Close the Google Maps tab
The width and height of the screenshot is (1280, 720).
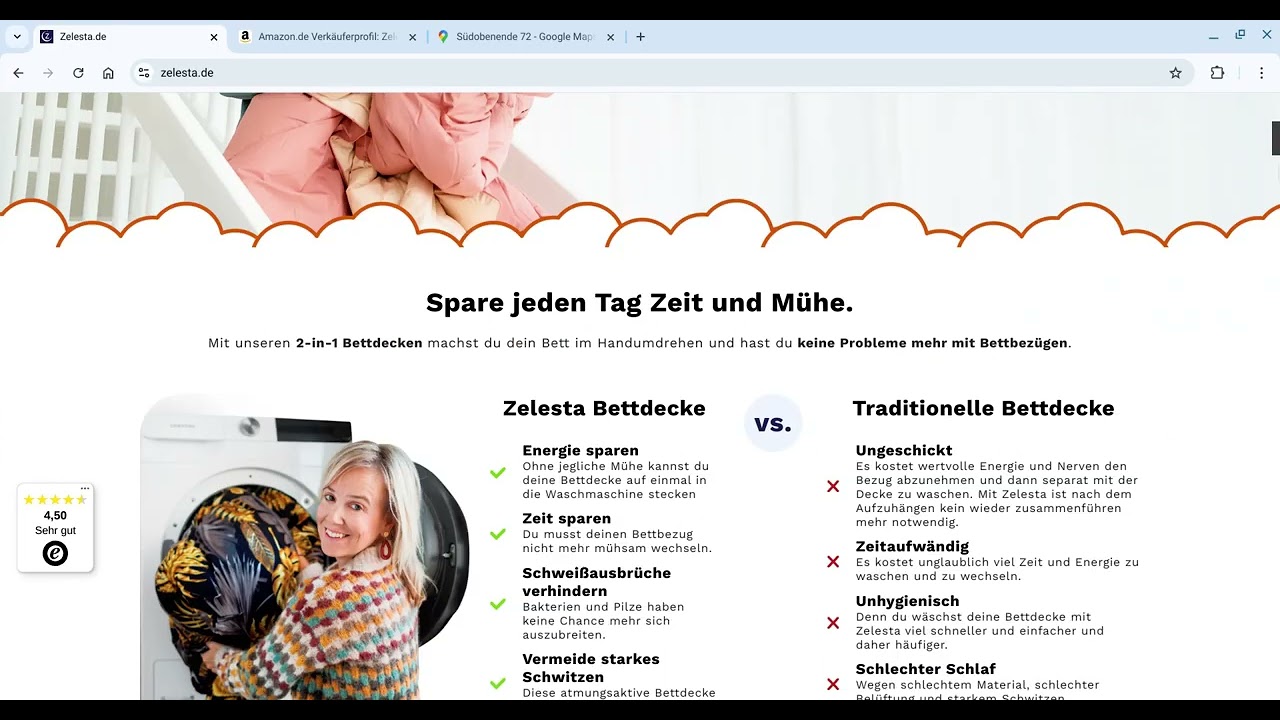[611, 37]
